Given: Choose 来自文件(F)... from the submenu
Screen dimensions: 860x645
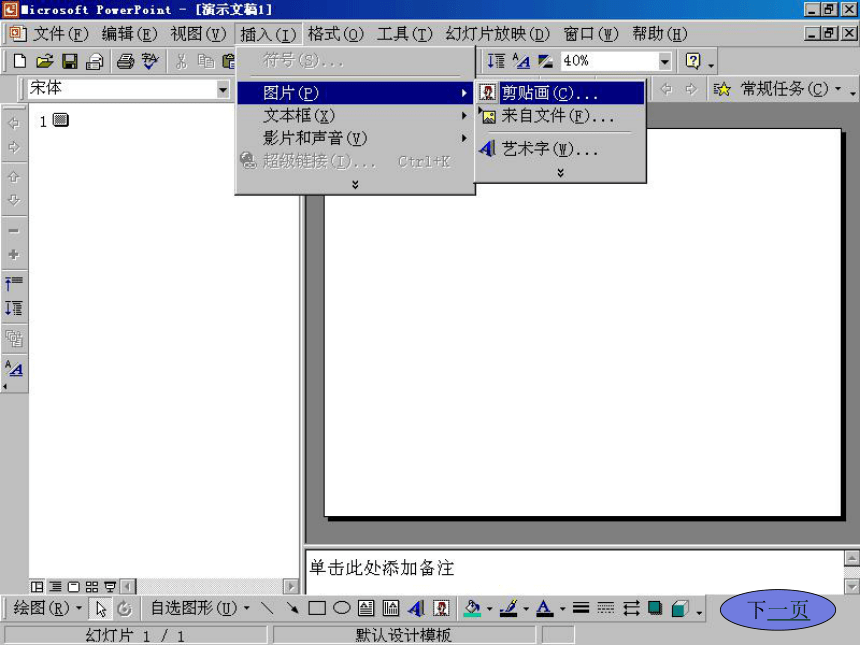Looking at the screenshot, I should tap(560, 116).
